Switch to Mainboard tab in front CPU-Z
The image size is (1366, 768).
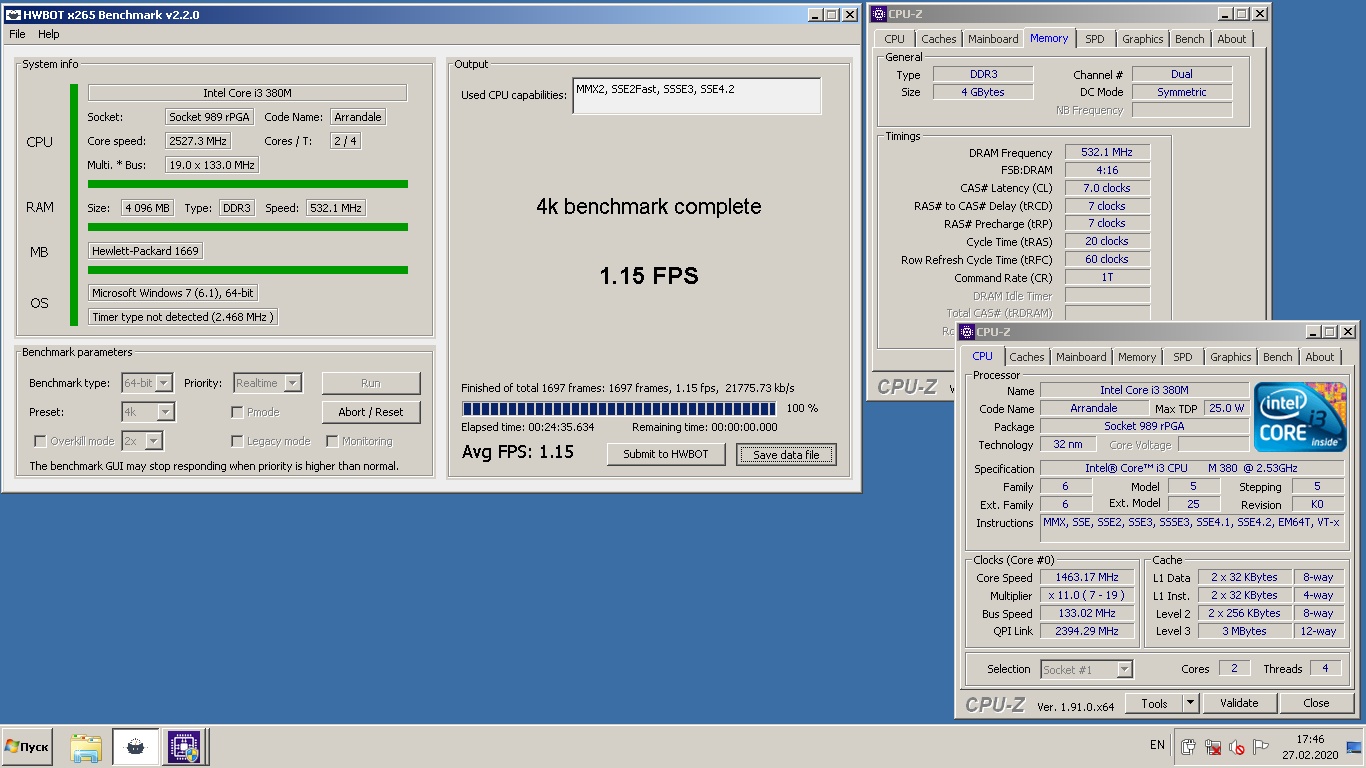click(1081, 357)
